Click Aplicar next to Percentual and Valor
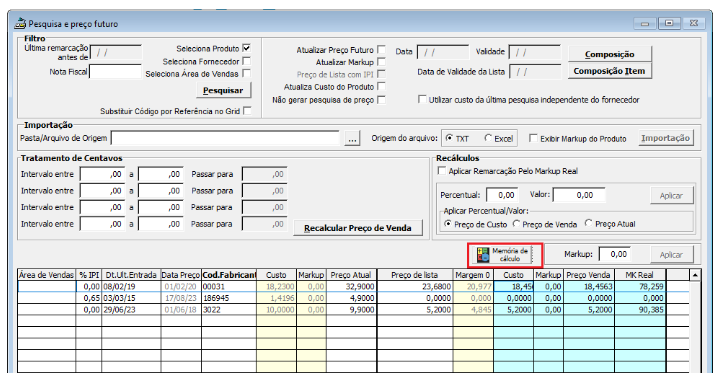The width and height of the screenshot is (721, 388). pyautogui.click(x=671, y=195)
